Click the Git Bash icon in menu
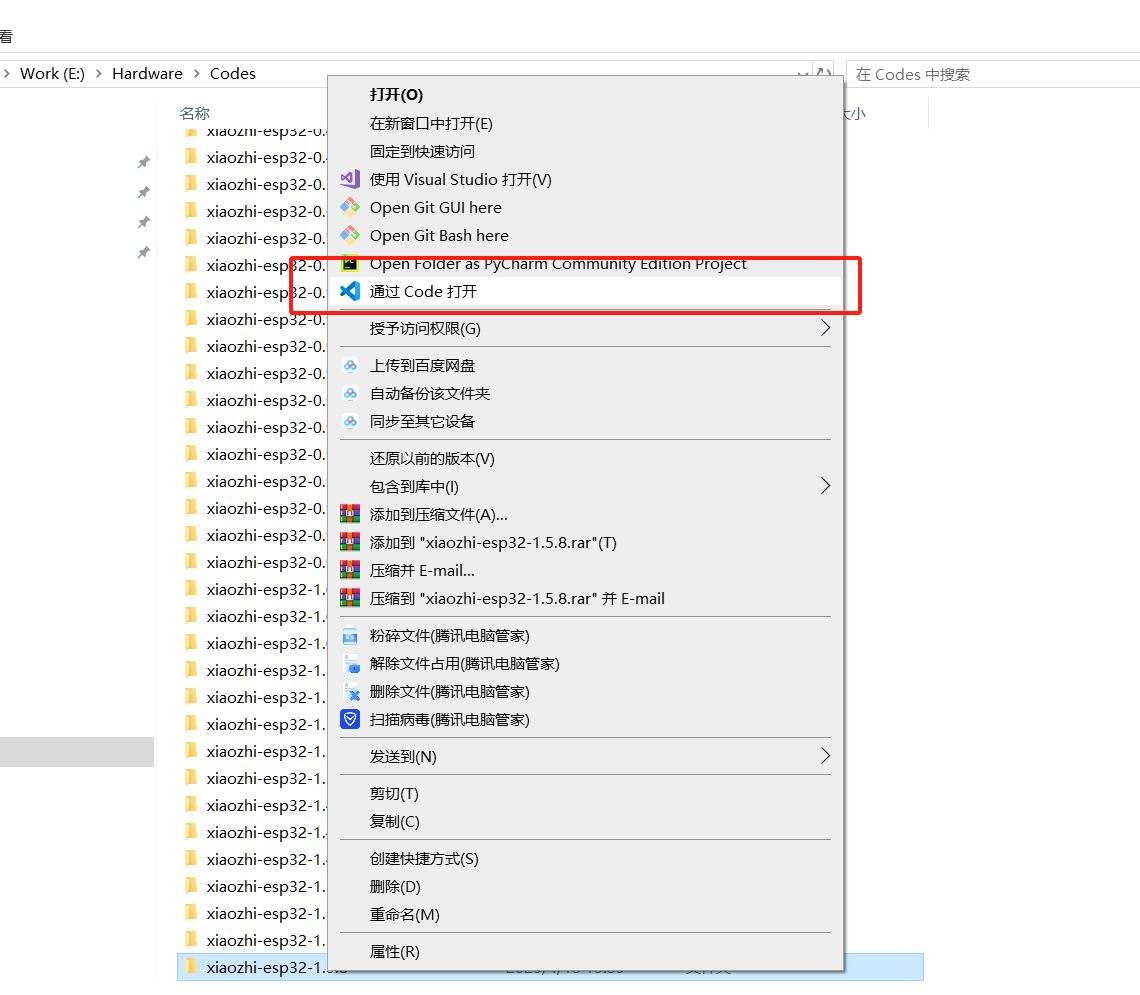Image resolution: width=1140 pixels, height=995 pixels. [x=350, y=236]
